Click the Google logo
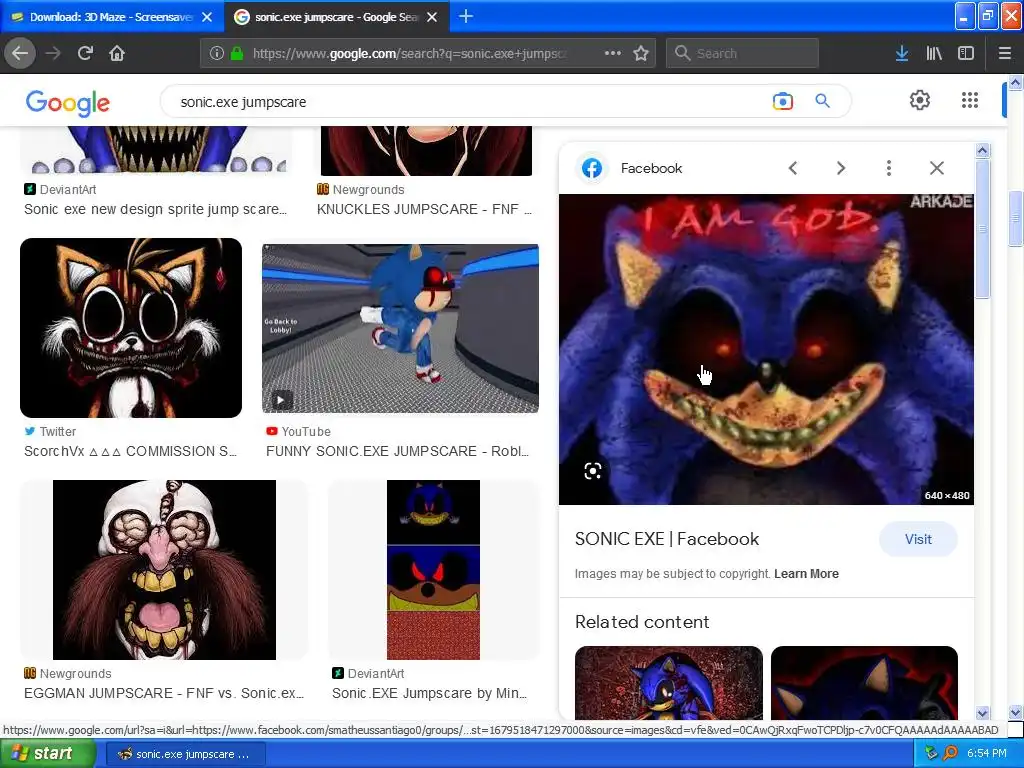This screenshot has height=768, width=1024. pyautogui.click(x=68, y=103)
